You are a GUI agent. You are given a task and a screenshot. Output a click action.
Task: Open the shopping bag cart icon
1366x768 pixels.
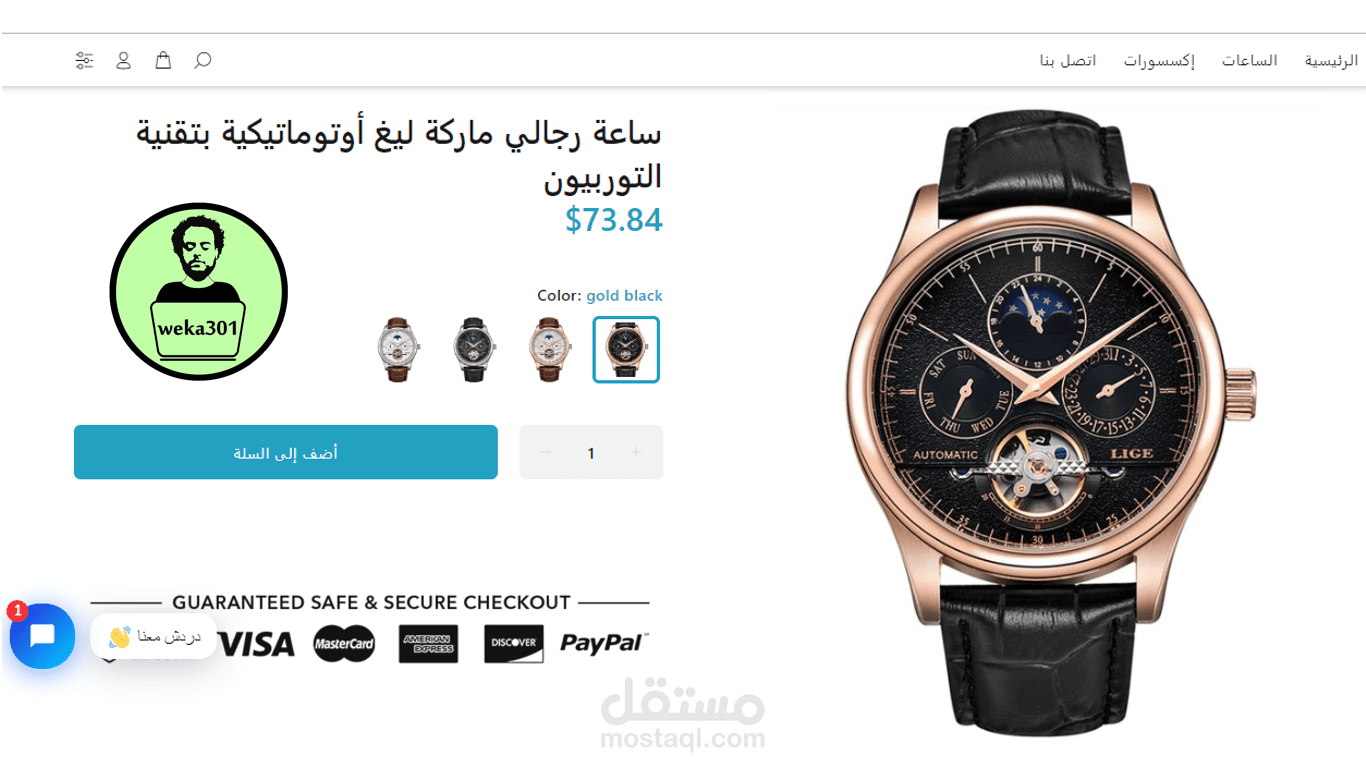point(163,60)
